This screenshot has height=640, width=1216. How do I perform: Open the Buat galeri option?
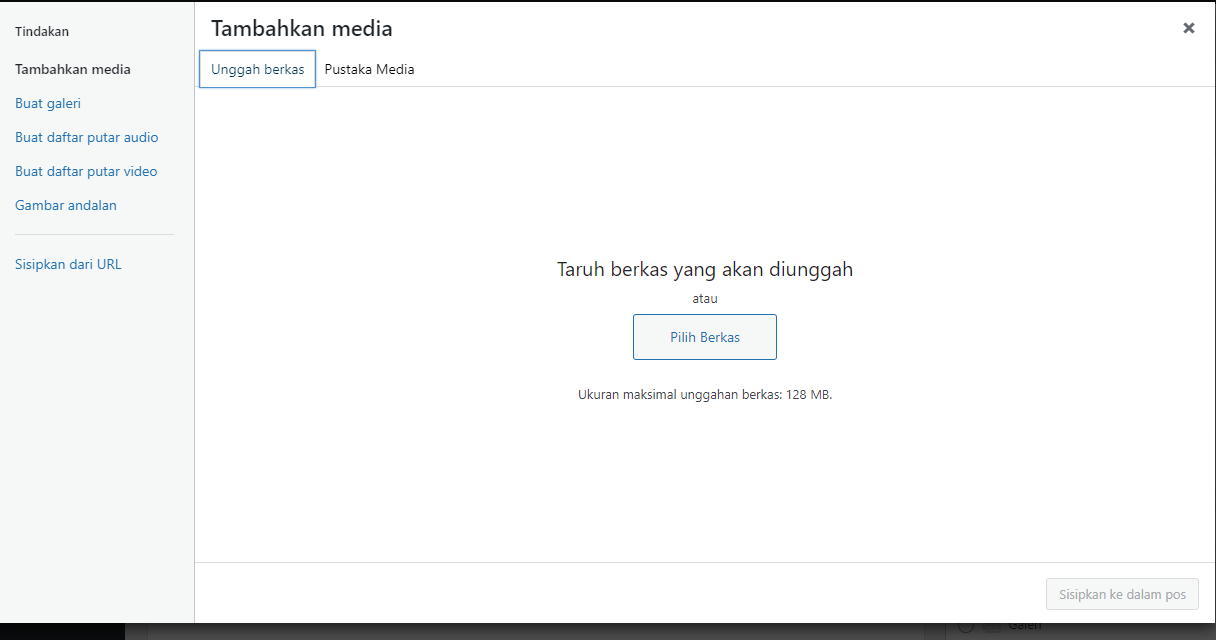click(x=48, y=103)
